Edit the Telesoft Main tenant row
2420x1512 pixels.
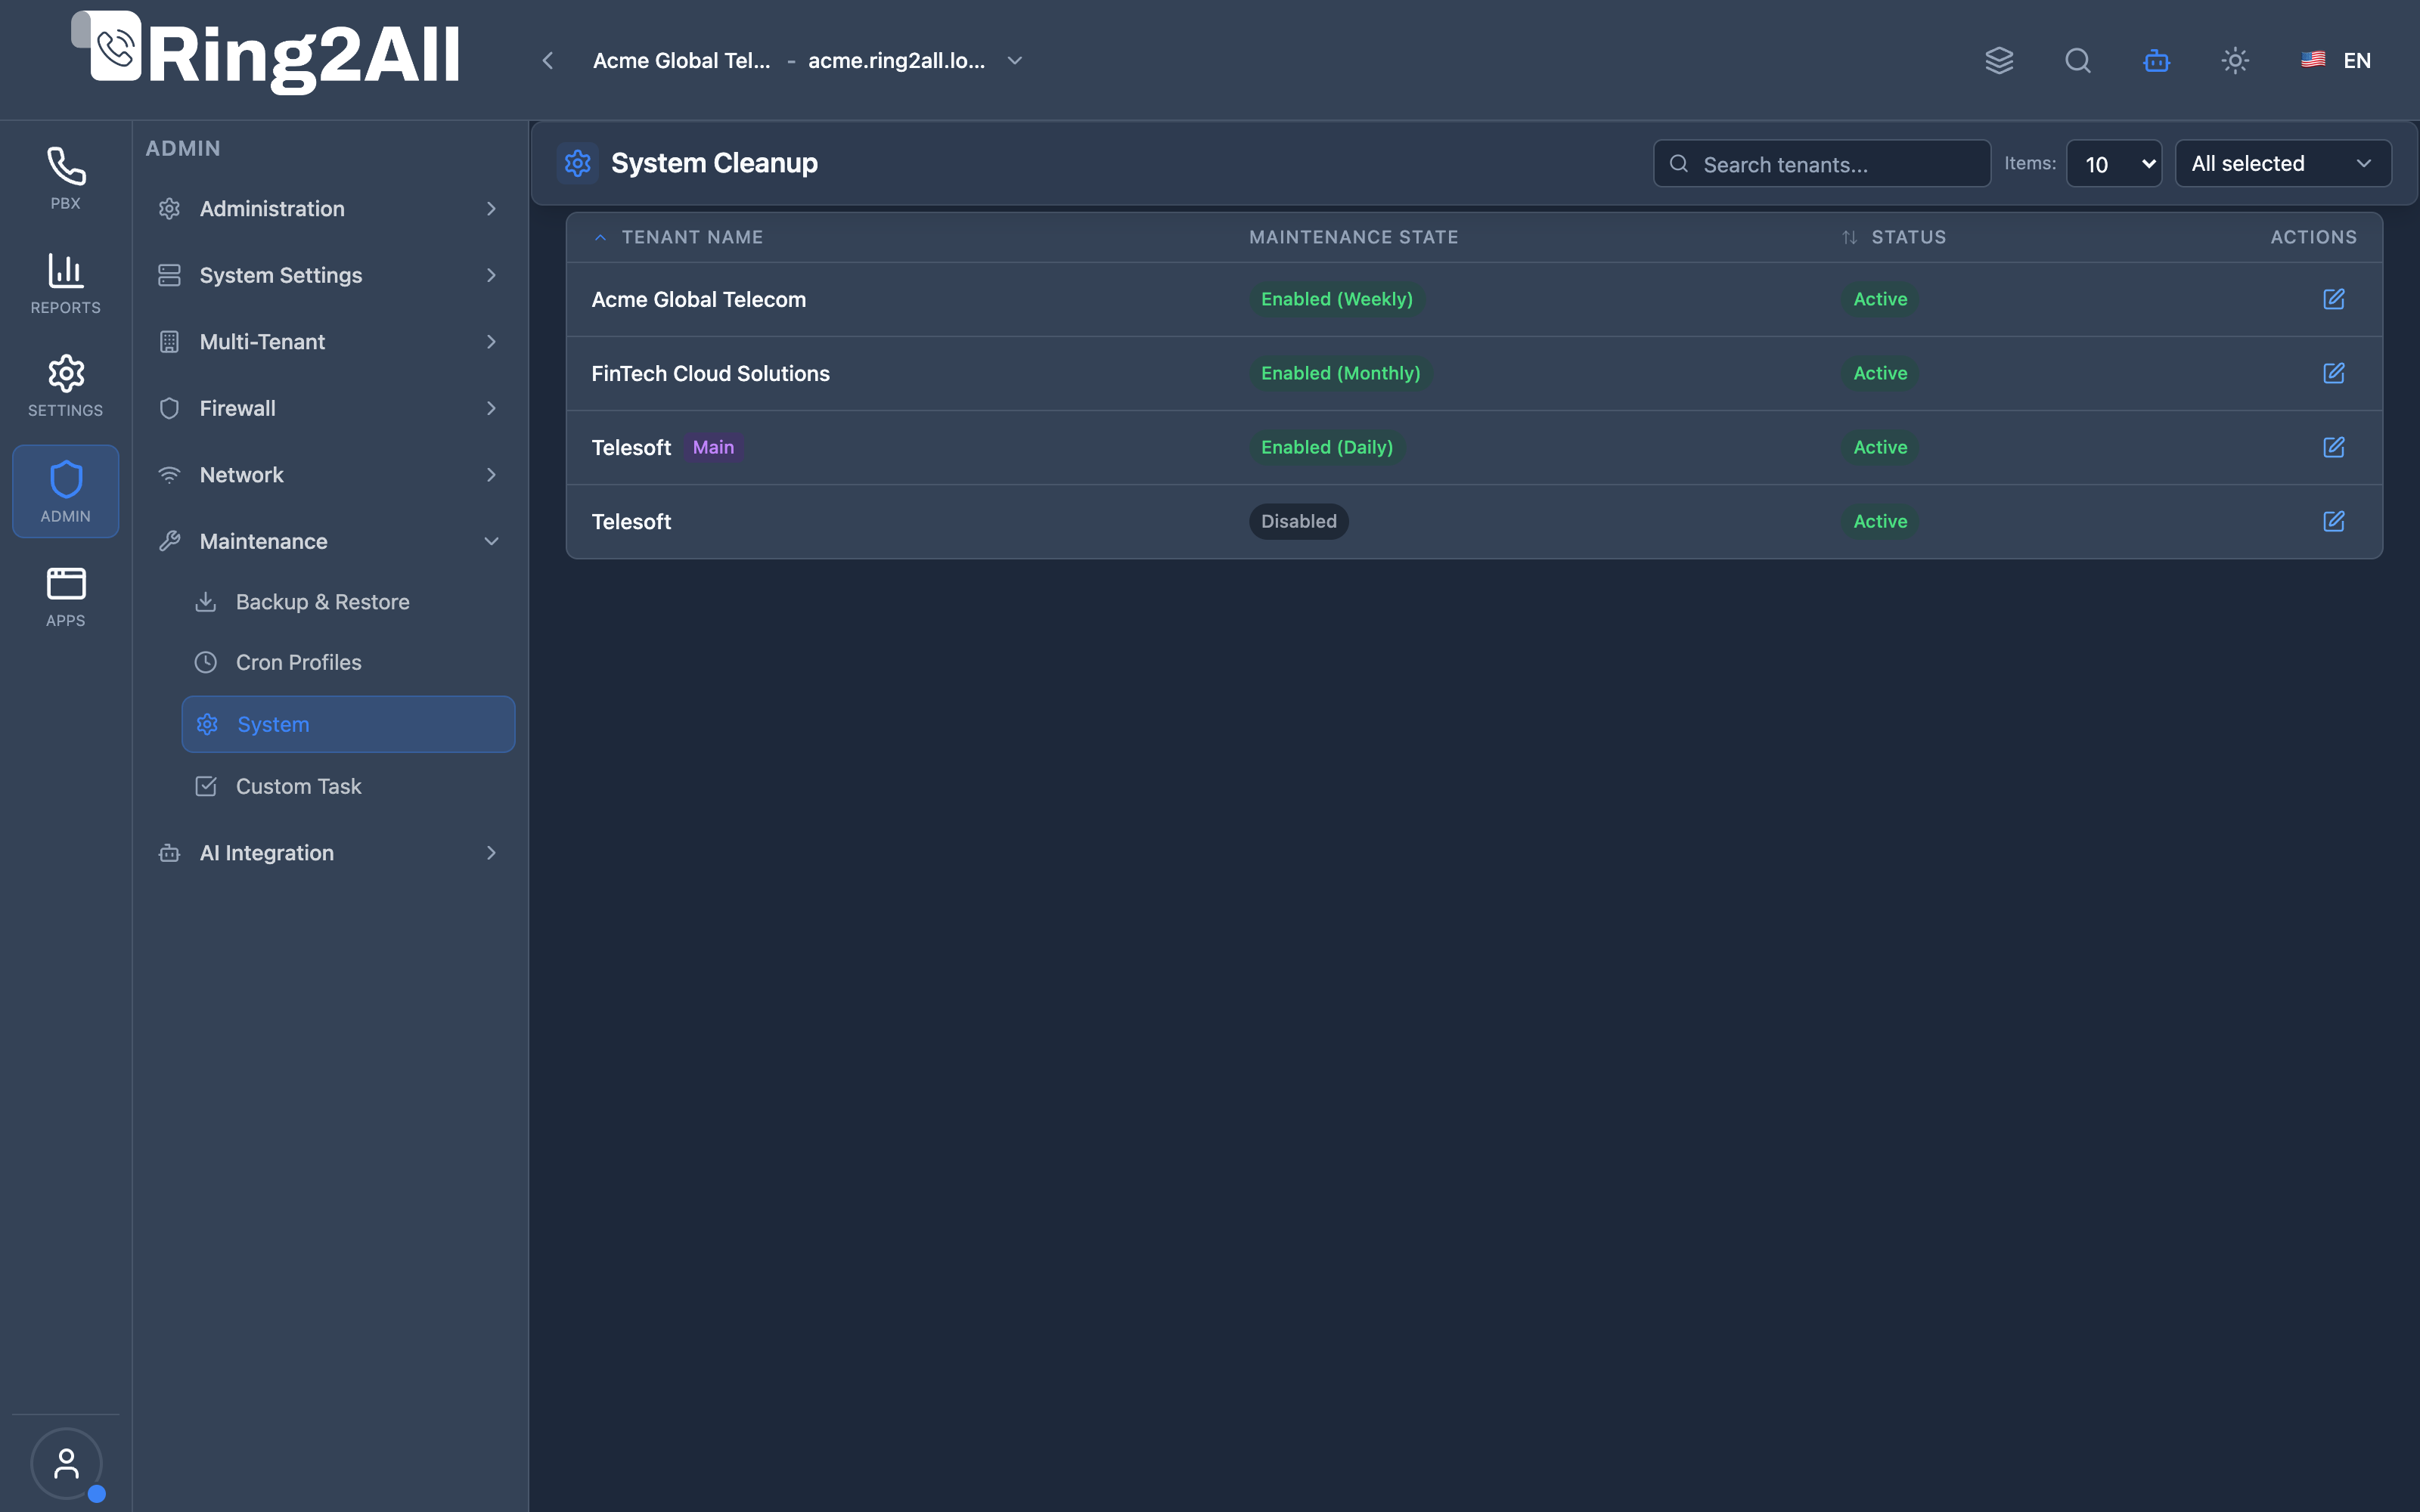(2334, 447)
